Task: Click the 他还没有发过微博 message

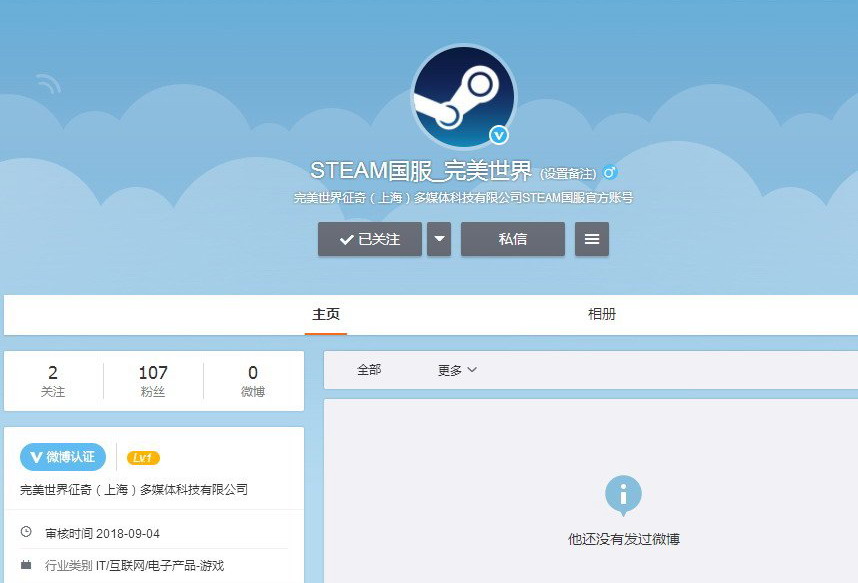Action: [624, 539]
